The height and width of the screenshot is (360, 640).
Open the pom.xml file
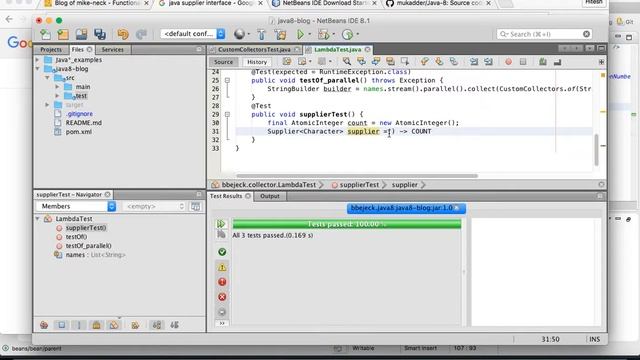click(78, 132)
